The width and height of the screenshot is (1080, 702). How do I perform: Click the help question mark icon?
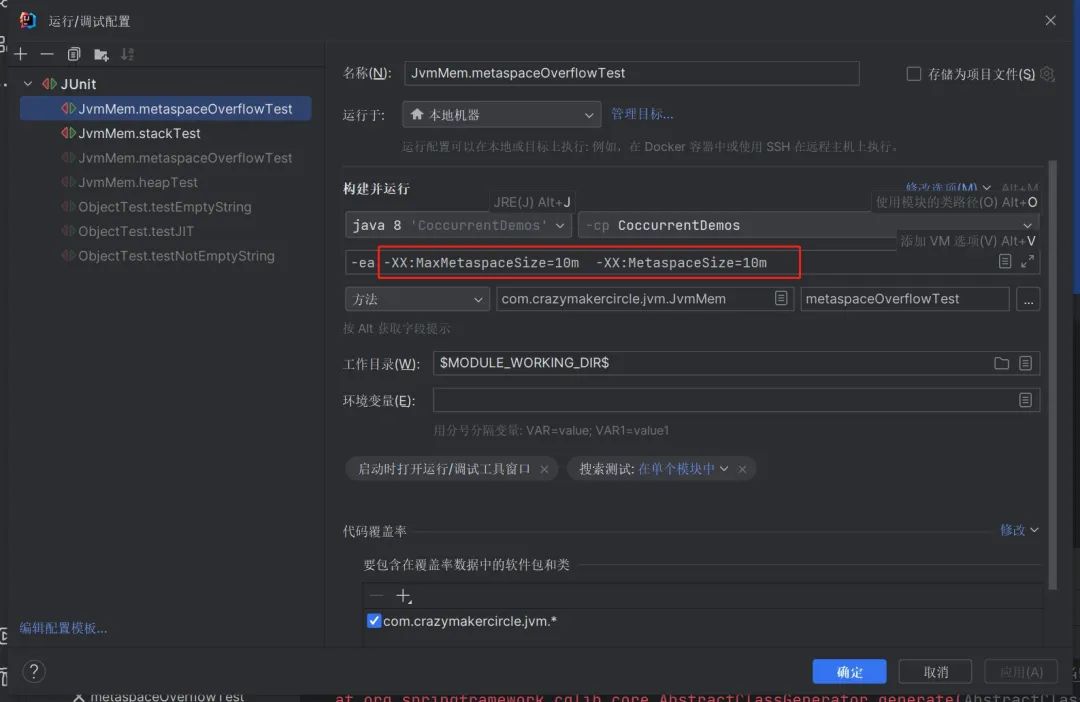pos(33,671)
